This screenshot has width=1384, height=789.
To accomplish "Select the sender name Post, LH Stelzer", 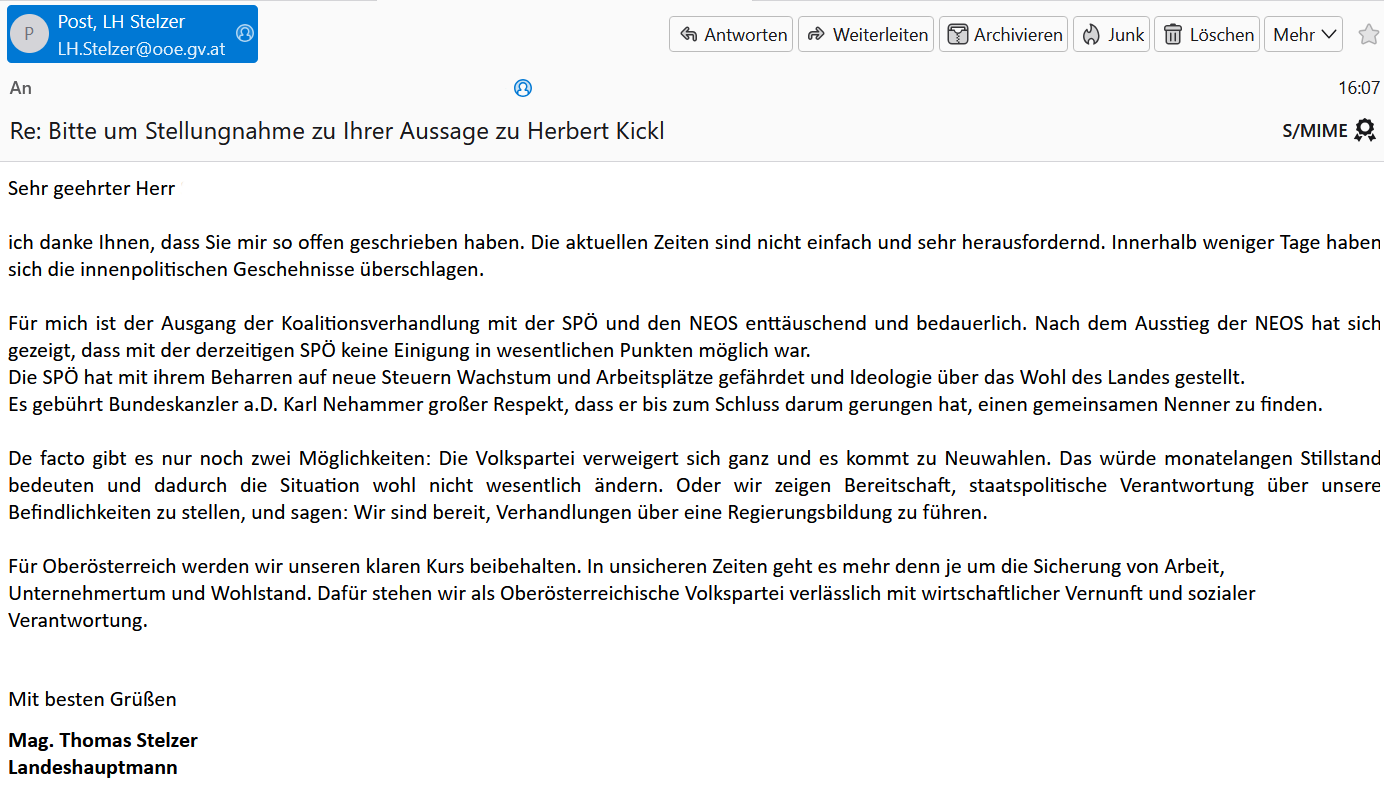I will pyautogui.click(x=121, y=22).
